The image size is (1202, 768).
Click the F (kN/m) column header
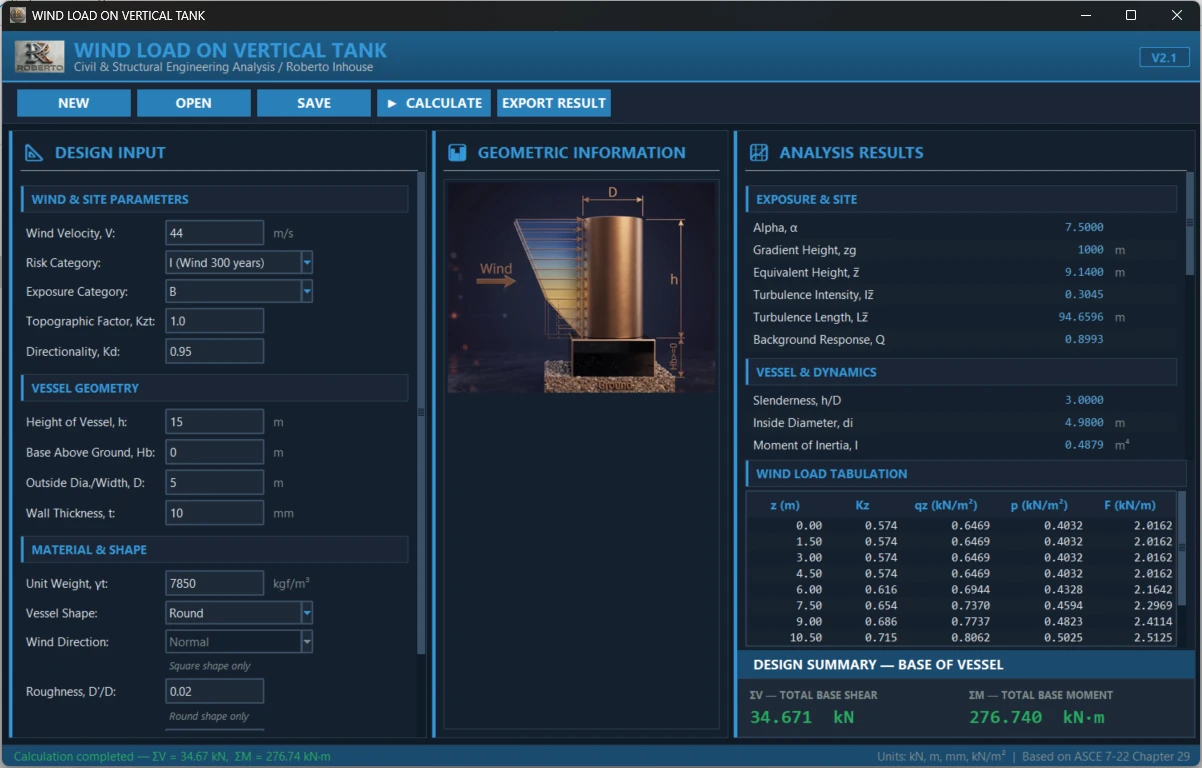1130,505
